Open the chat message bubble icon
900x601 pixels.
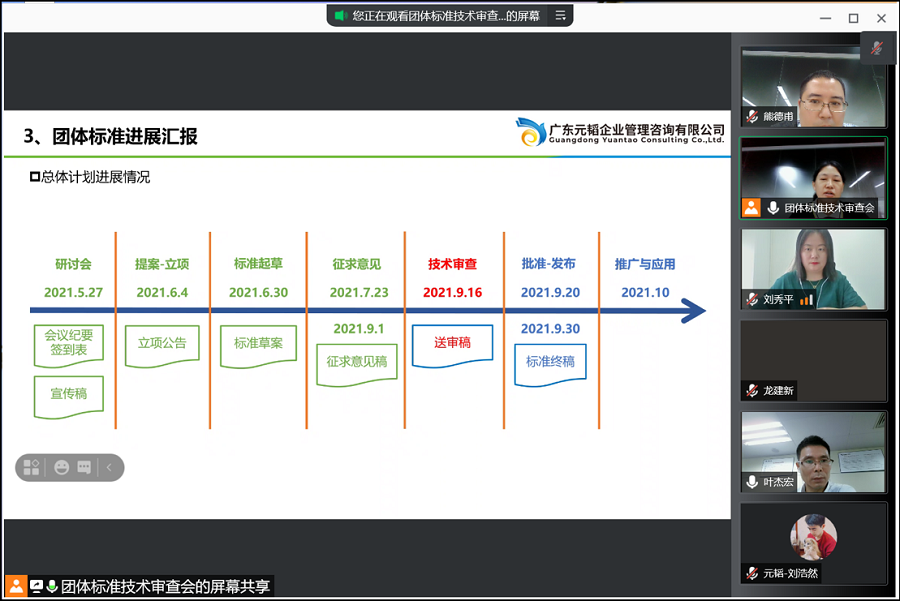(84, 467)
